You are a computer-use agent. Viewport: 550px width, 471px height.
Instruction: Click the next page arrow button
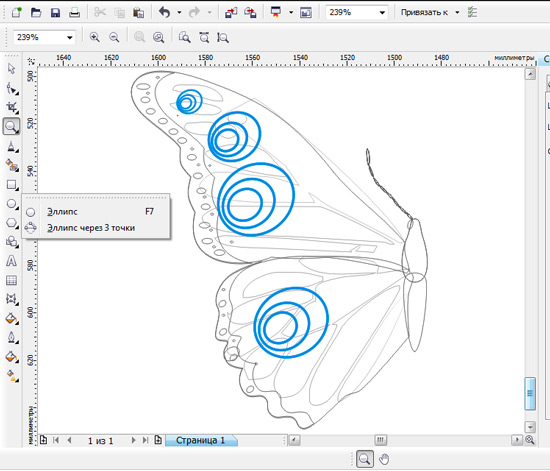click(133, 440)
